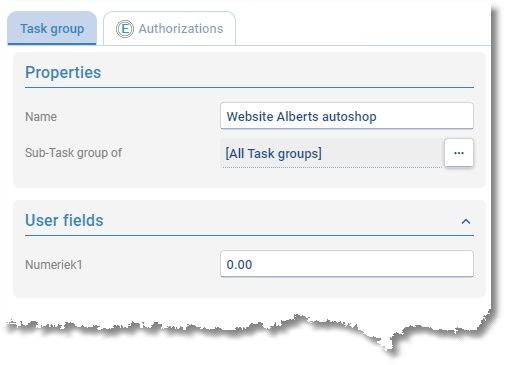Open the three-dots browse button for Sub-Task group

(x=459, y=153)
